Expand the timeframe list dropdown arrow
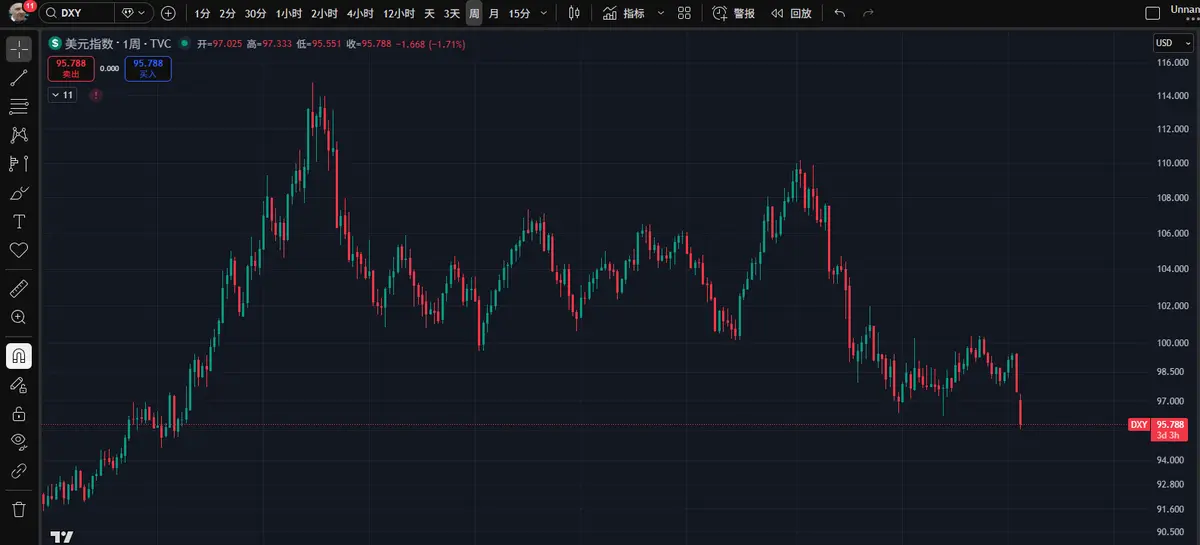 pyautogui.click(x=543, y=13)
